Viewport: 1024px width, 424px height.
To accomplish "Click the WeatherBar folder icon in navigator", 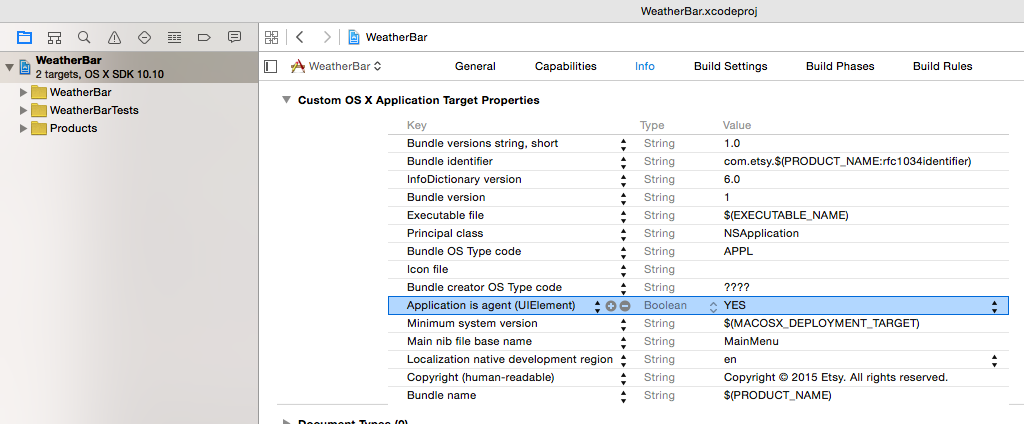I will [39, 92].
